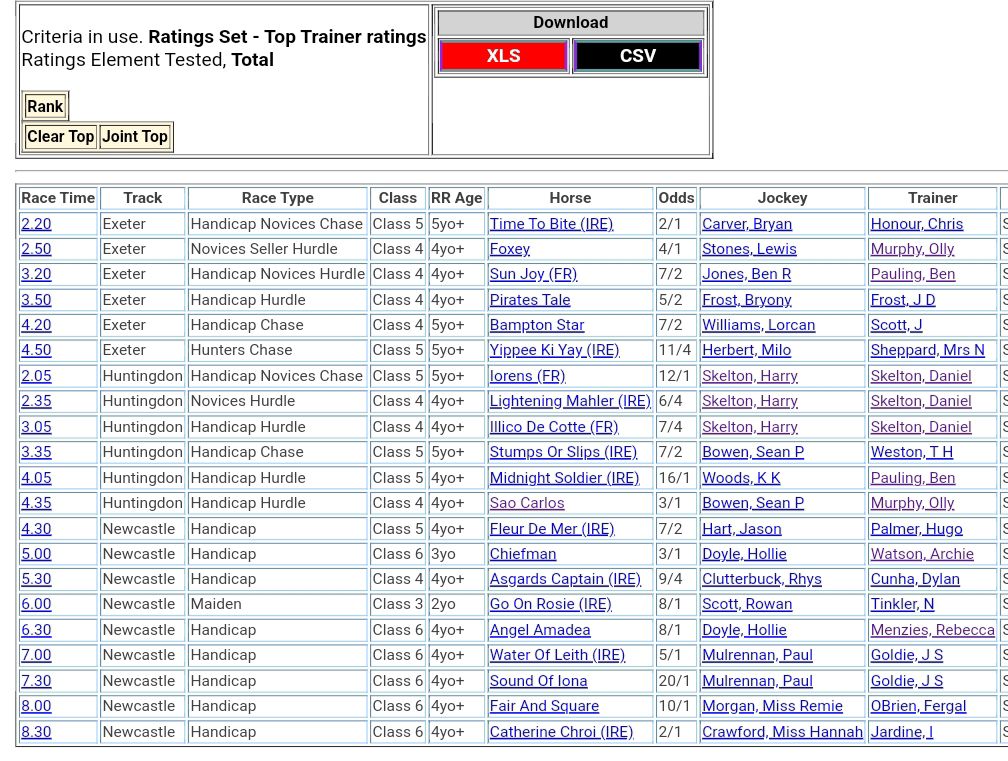The height and width of the screenshot is (761, 1008).
Task: View jockey Frost, Bryony profile
Action: click(746, 300)
